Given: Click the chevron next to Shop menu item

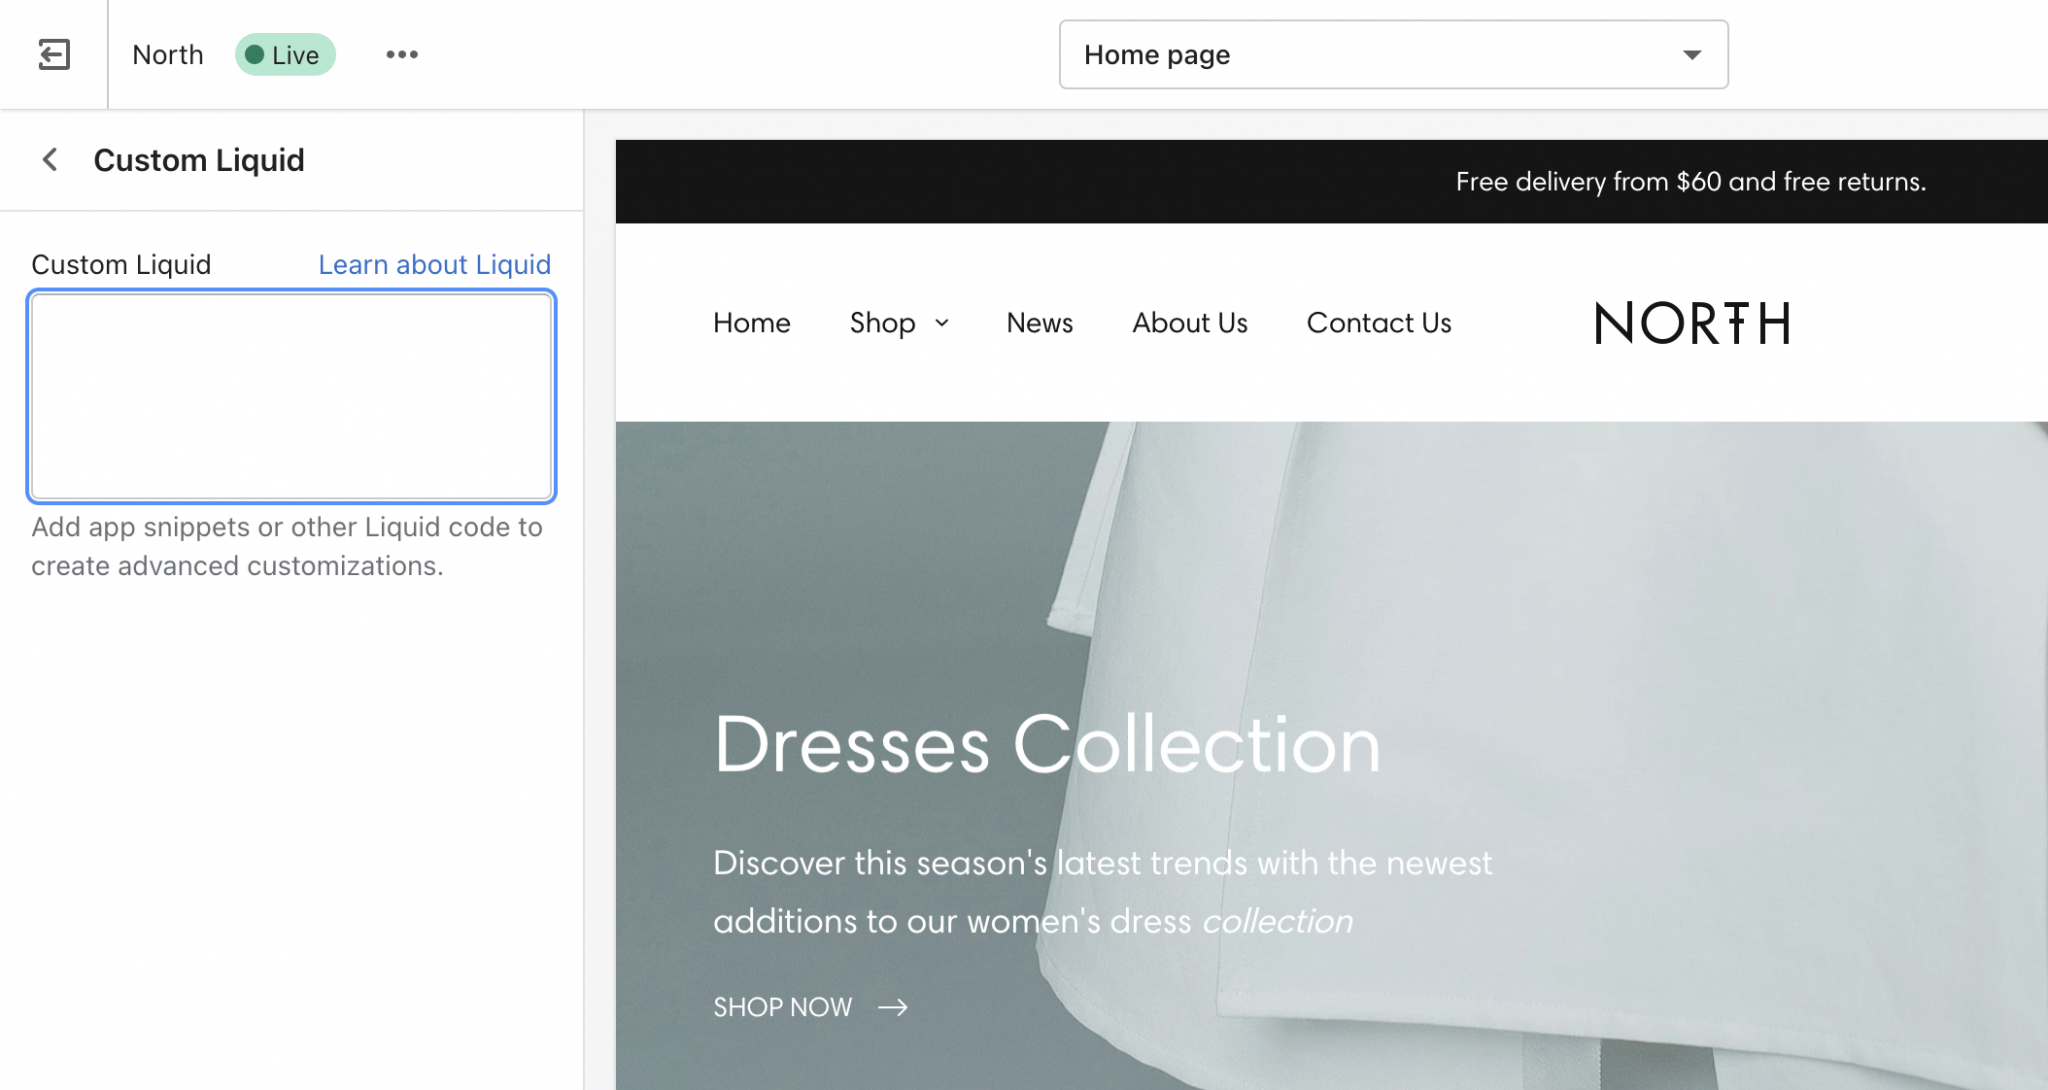Looking at the screenshot, I should (941, 323).
